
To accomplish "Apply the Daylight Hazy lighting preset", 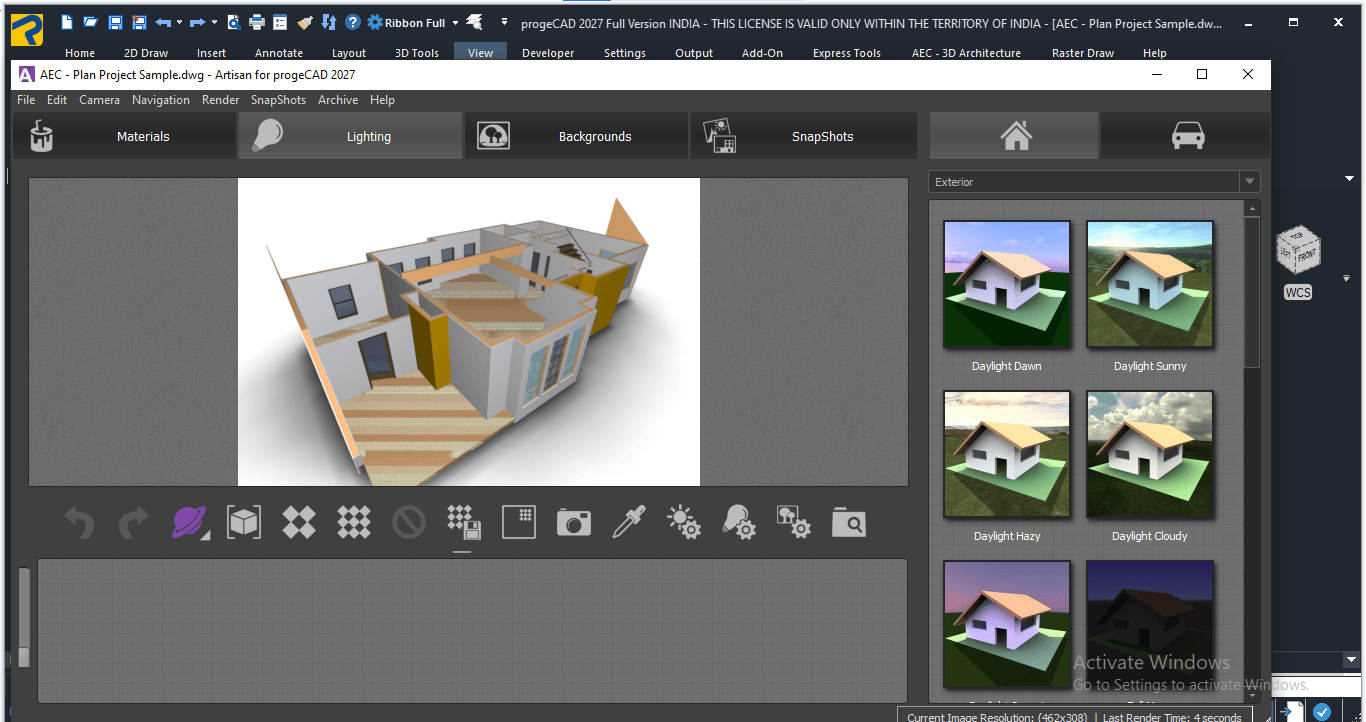I will 1007,455.
